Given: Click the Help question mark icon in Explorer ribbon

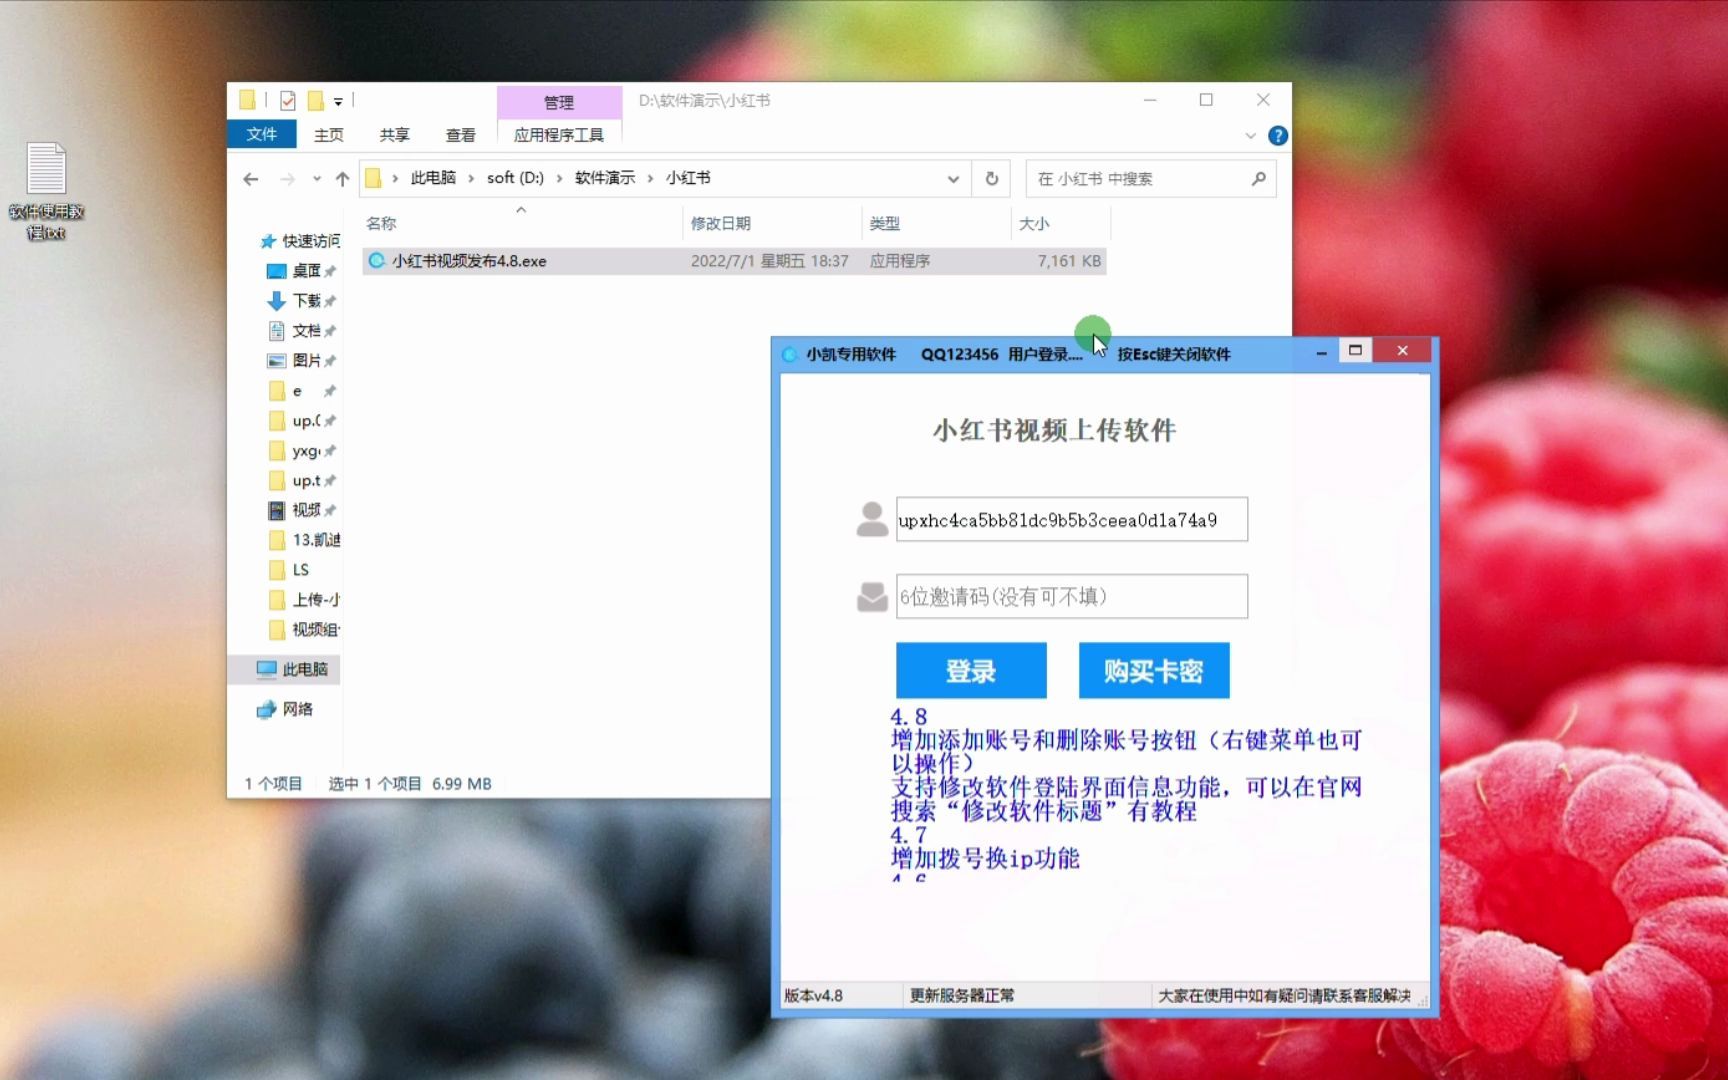Looking at the screenshot, I should click(x=1277, y=135).
